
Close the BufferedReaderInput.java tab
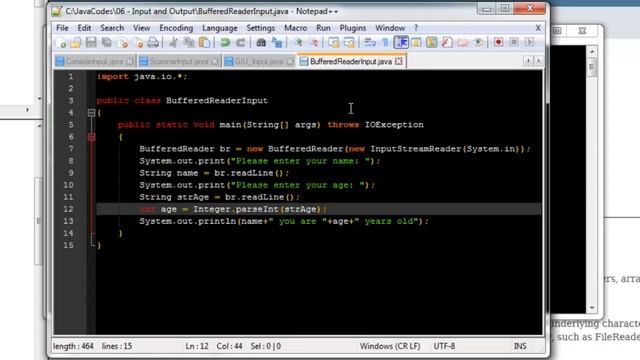399,61
